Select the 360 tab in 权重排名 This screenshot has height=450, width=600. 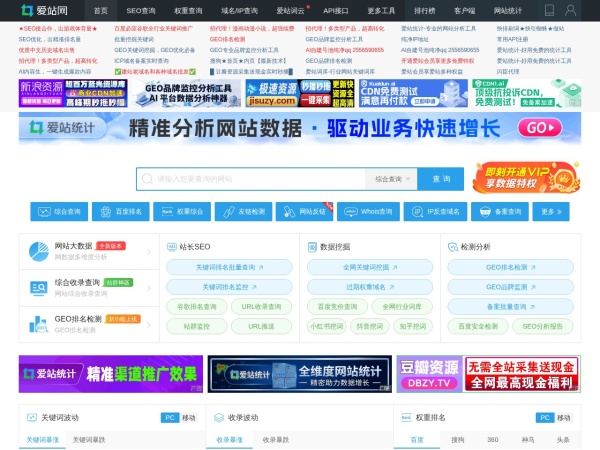tap(493, 440)
